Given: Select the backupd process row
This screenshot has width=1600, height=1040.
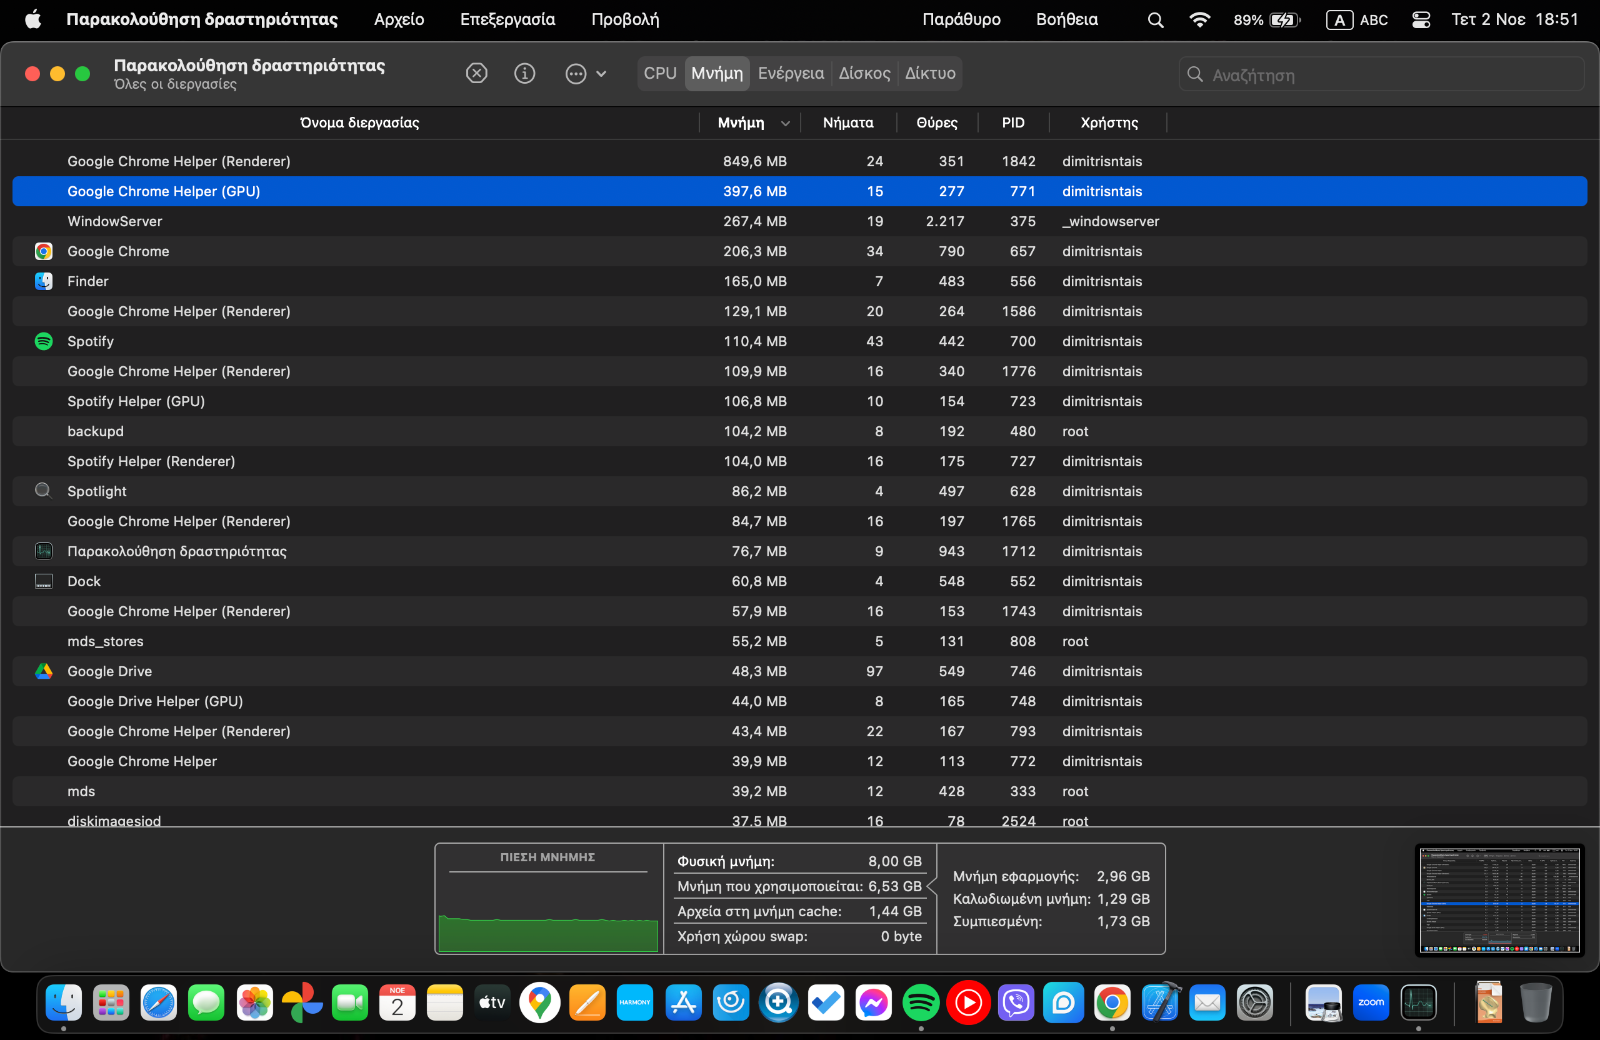Looking at the screenshot, I should (x=799, y=431).
